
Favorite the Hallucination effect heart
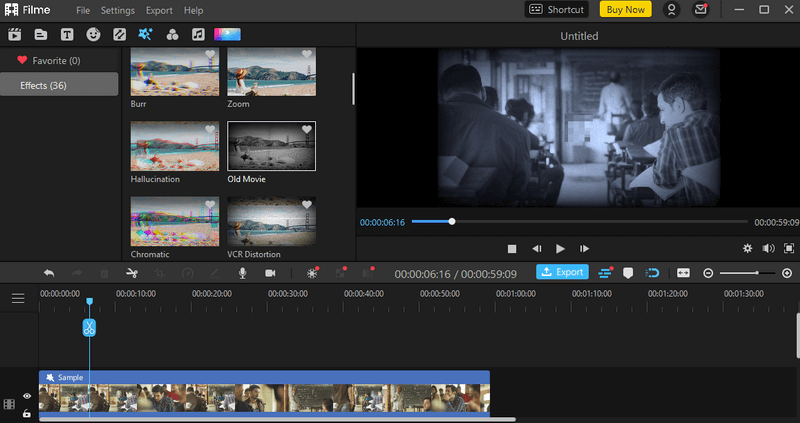pos(210,130)
